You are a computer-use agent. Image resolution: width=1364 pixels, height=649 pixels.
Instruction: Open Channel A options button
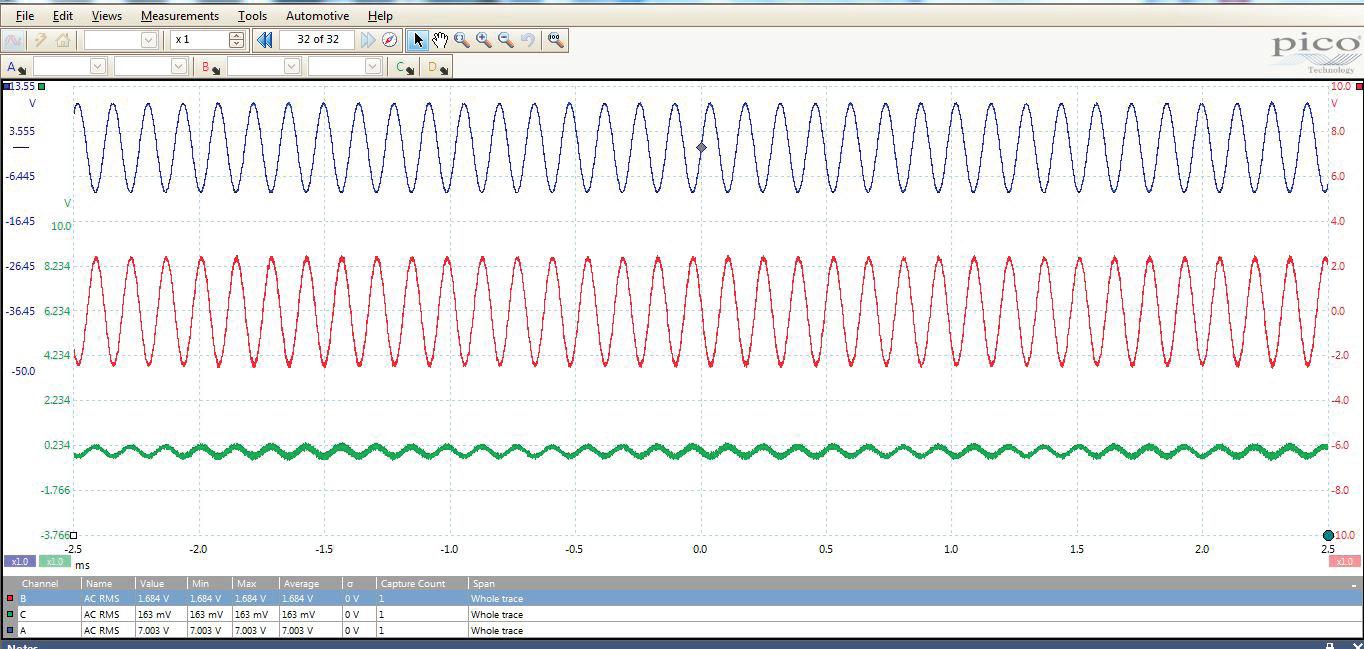tap(16, 67)
